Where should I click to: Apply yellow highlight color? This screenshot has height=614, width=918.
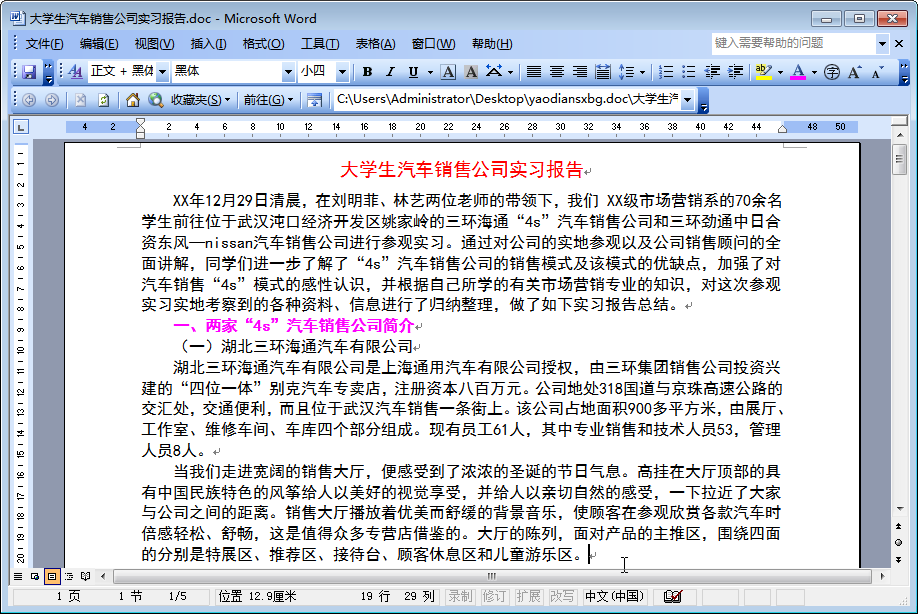tap(763, 72)
